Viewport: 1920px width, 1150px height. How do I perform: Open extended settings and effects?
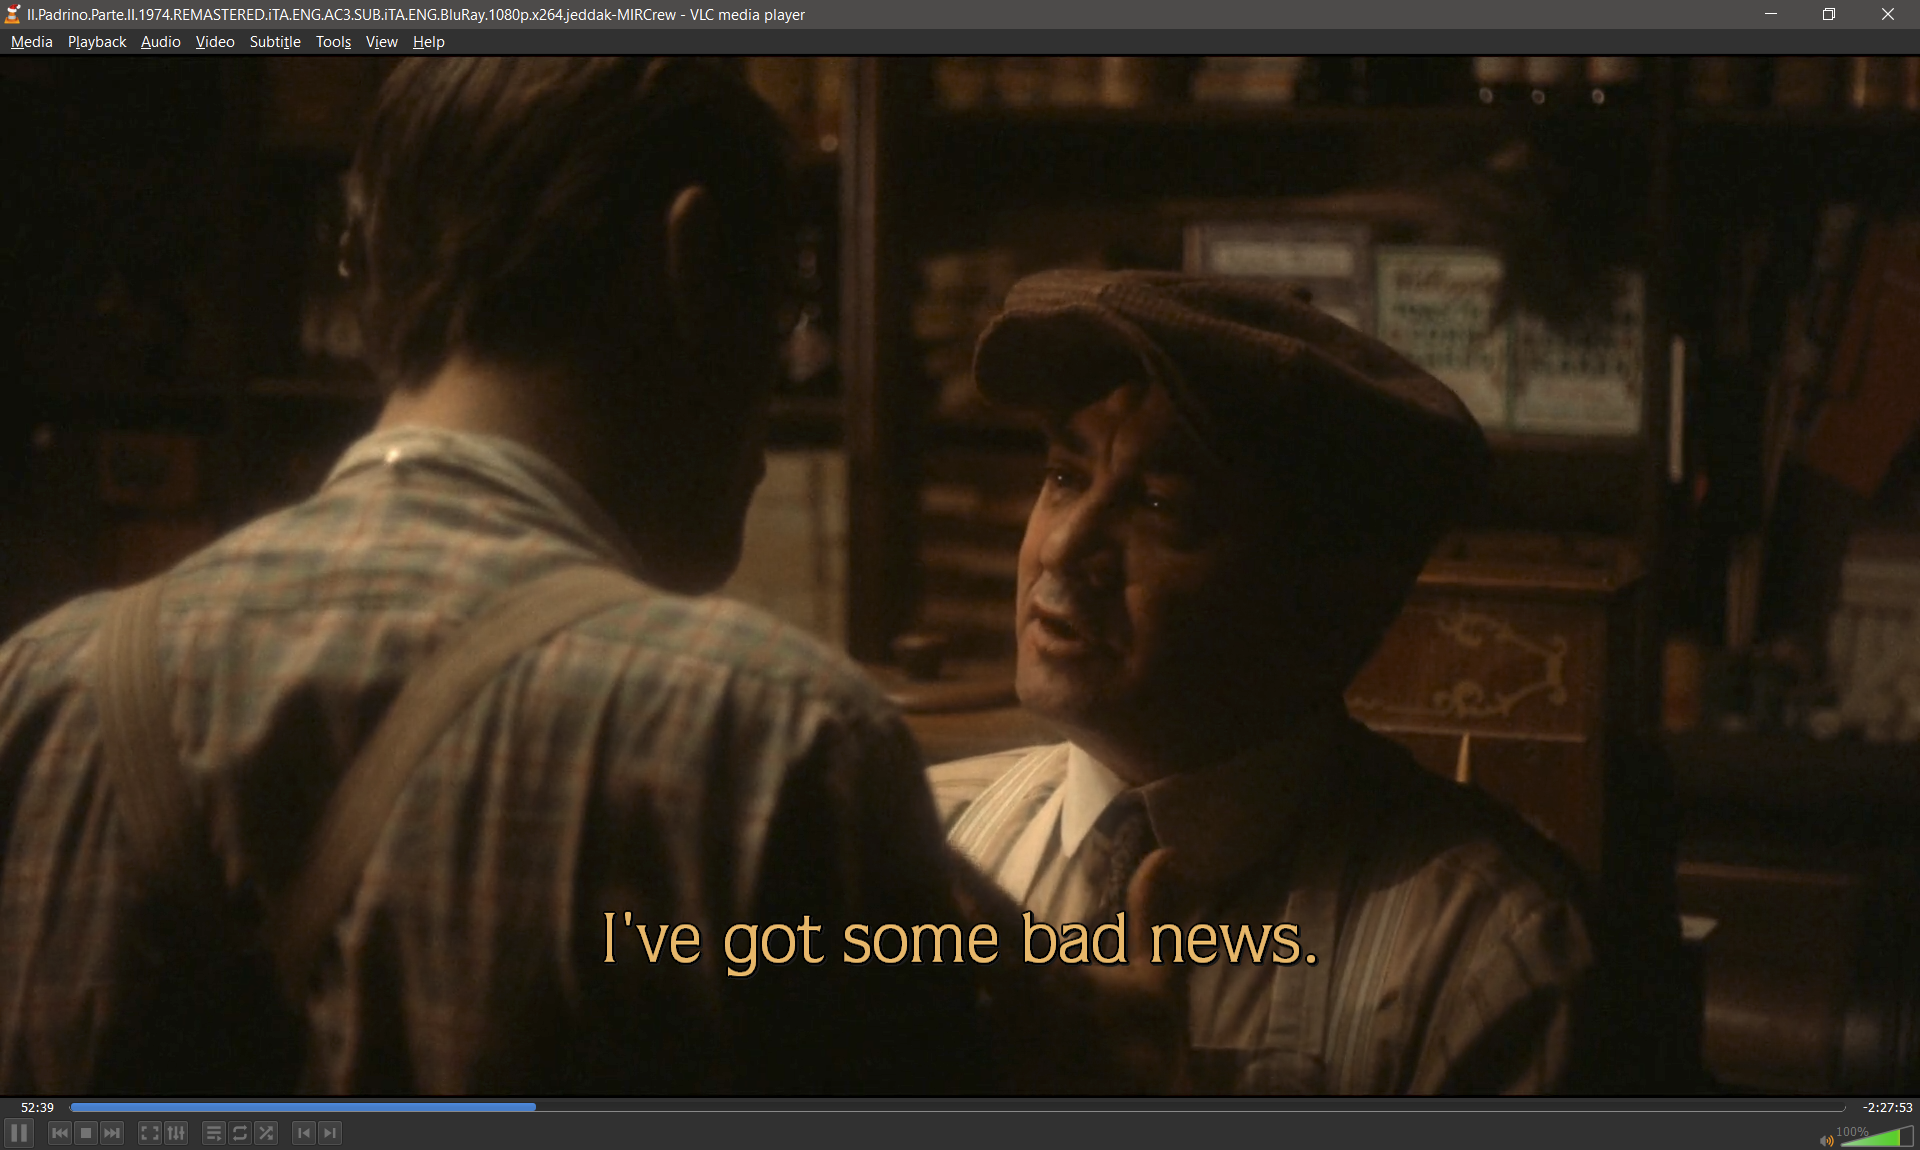coord(176,1133)
